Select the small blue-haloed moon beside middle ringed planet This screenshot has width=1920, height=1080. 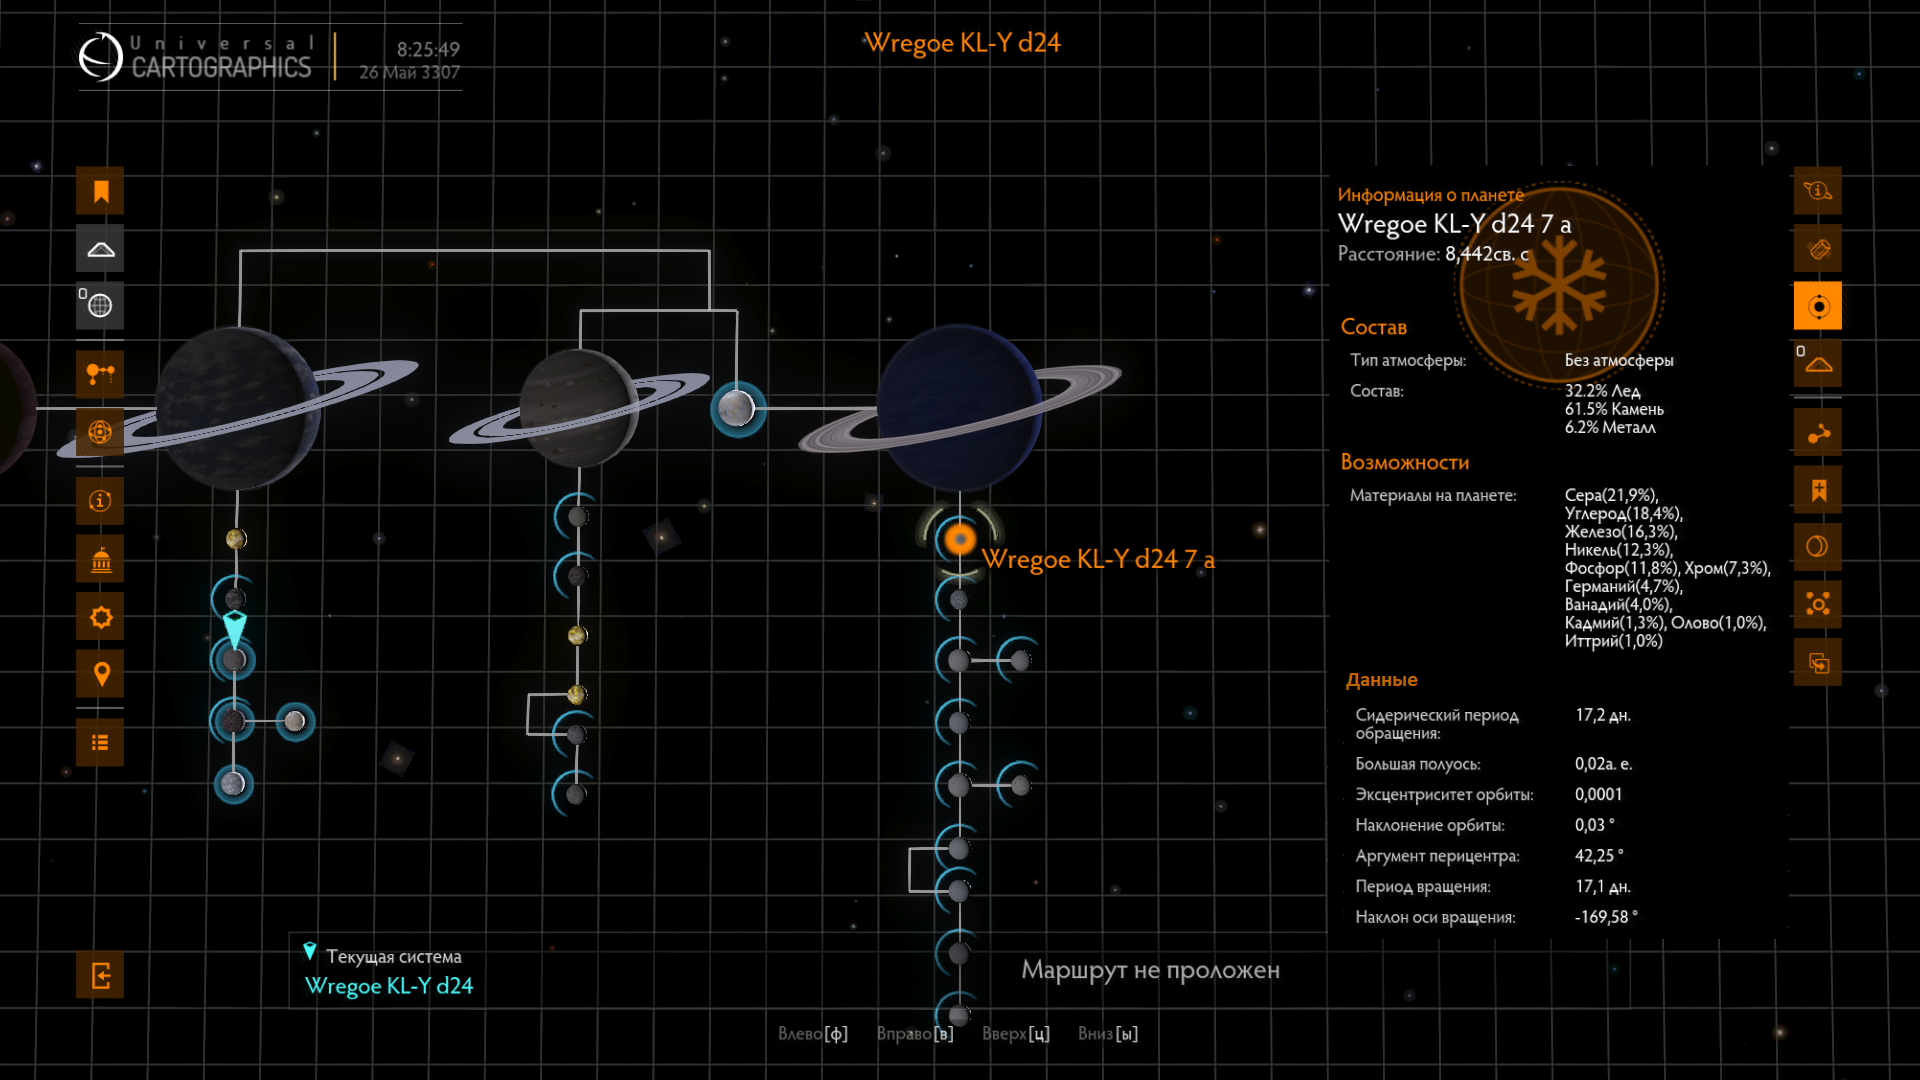737,408
